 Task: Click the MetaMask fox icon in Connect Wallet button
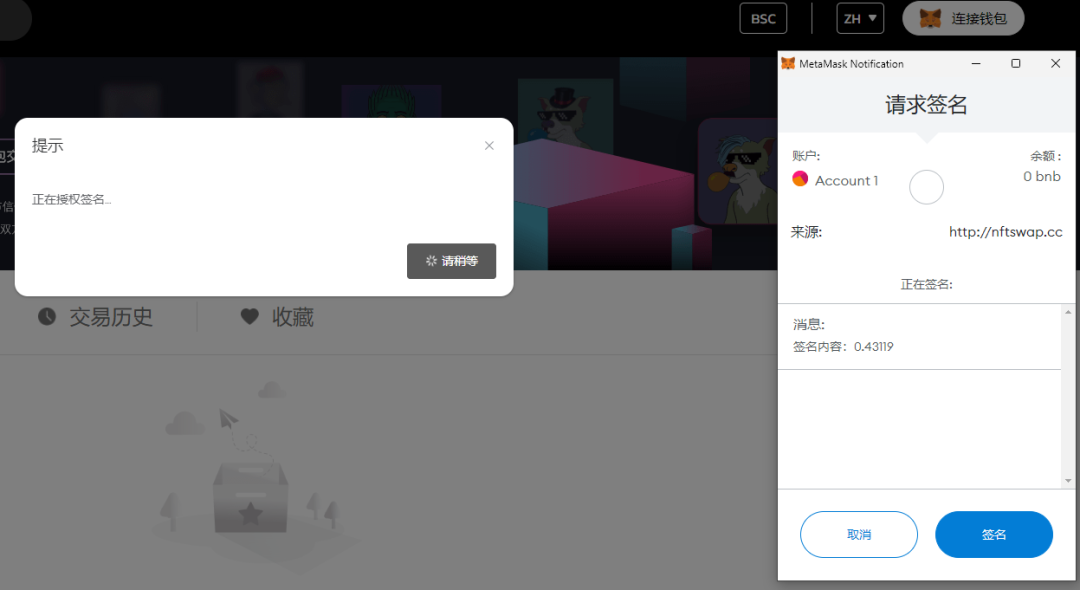[x=930, y=18]
